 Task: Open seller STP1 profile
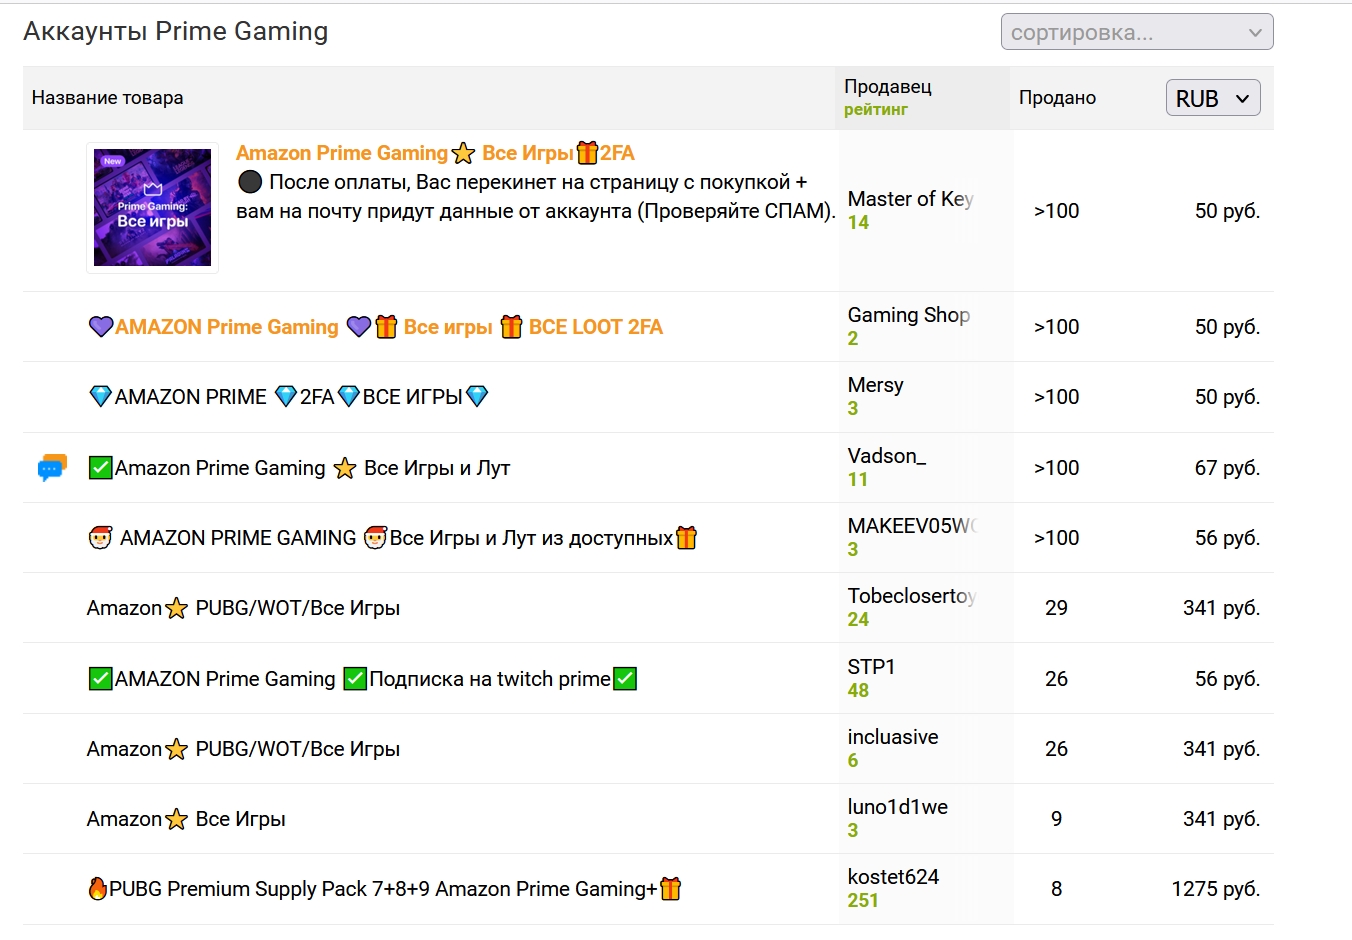point(872,667)
